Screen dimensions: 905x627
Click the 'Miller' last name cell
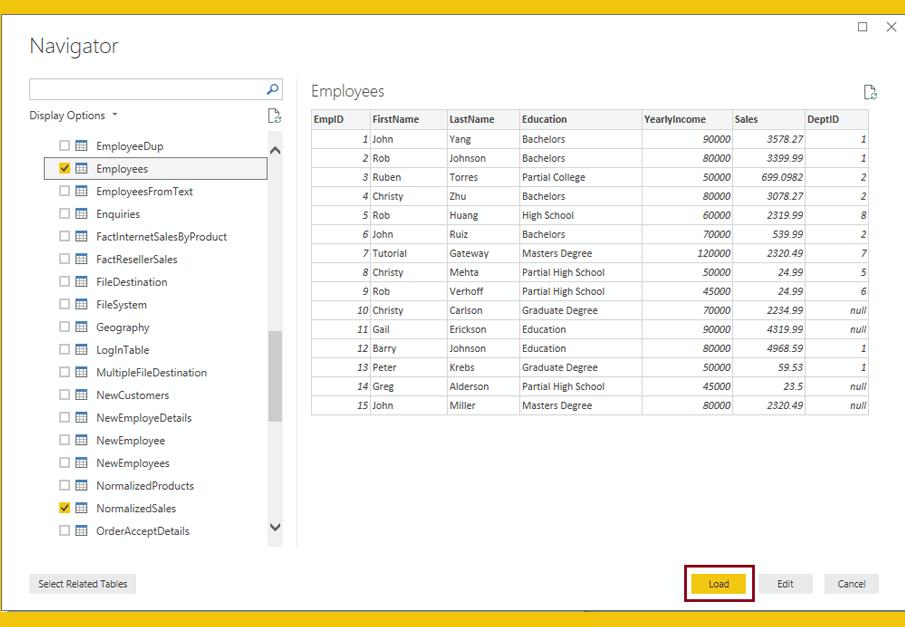(x=483, y=406)
